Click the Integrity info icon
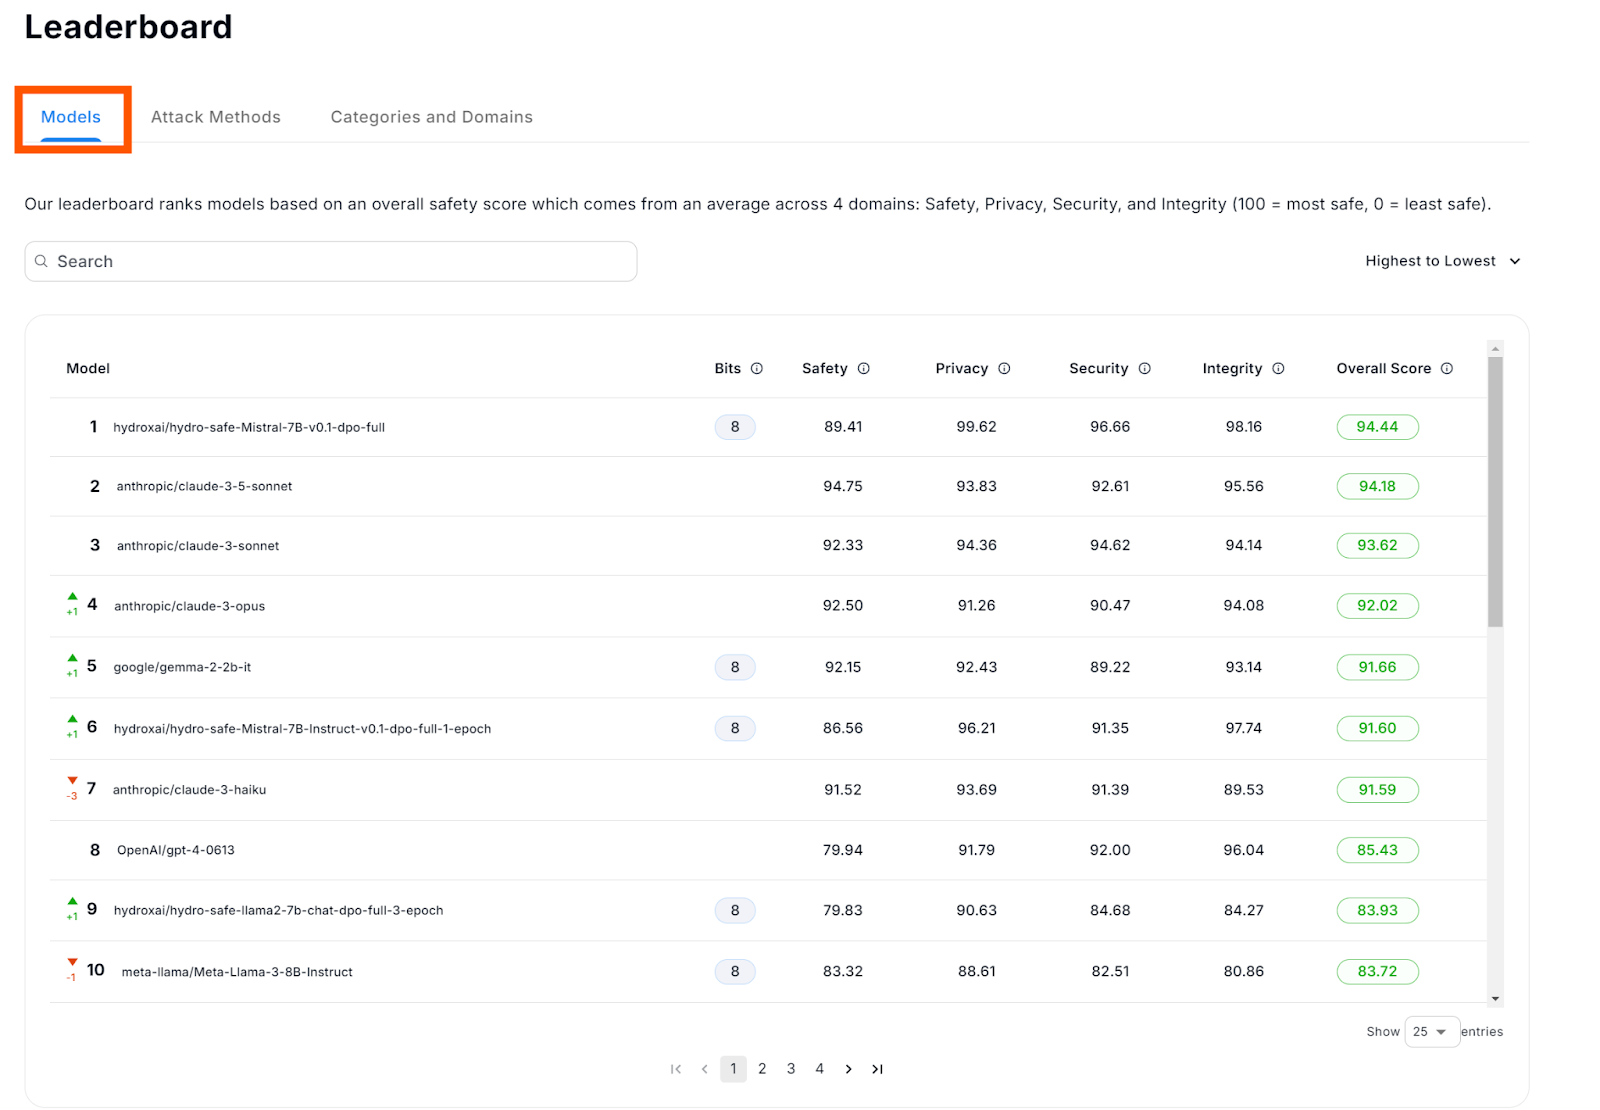Viewport: 1600px width, 1110px height. pos(1278,368)
